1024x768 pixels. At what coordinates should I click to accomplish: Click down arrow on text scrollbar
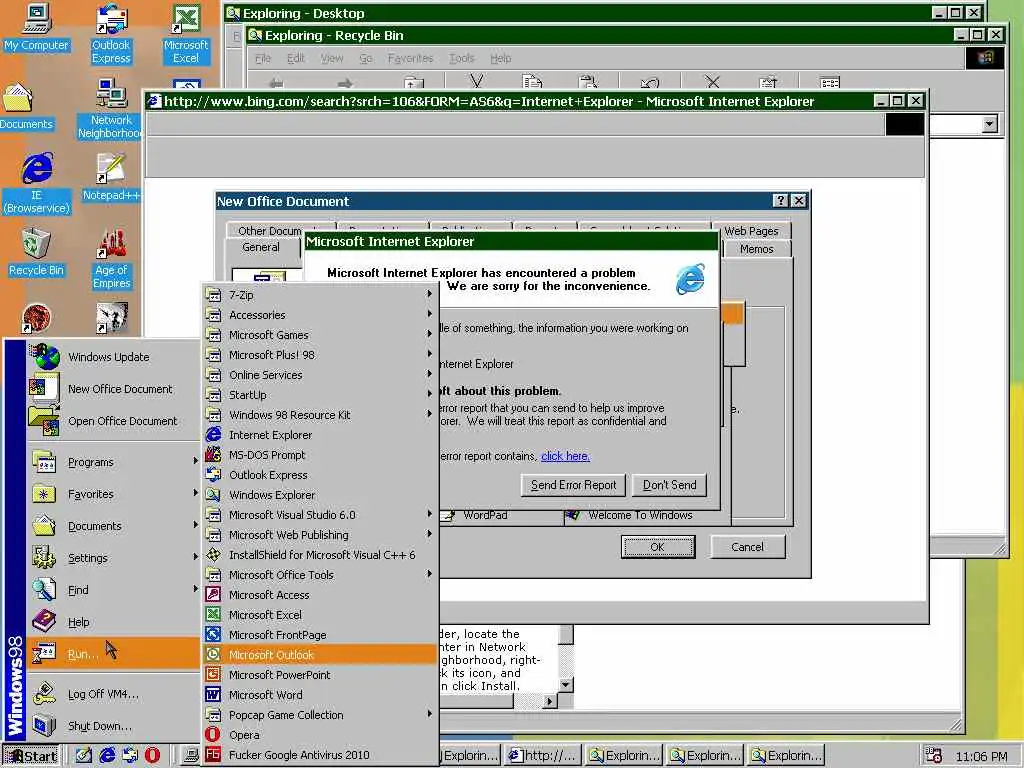tap(566, 685)
